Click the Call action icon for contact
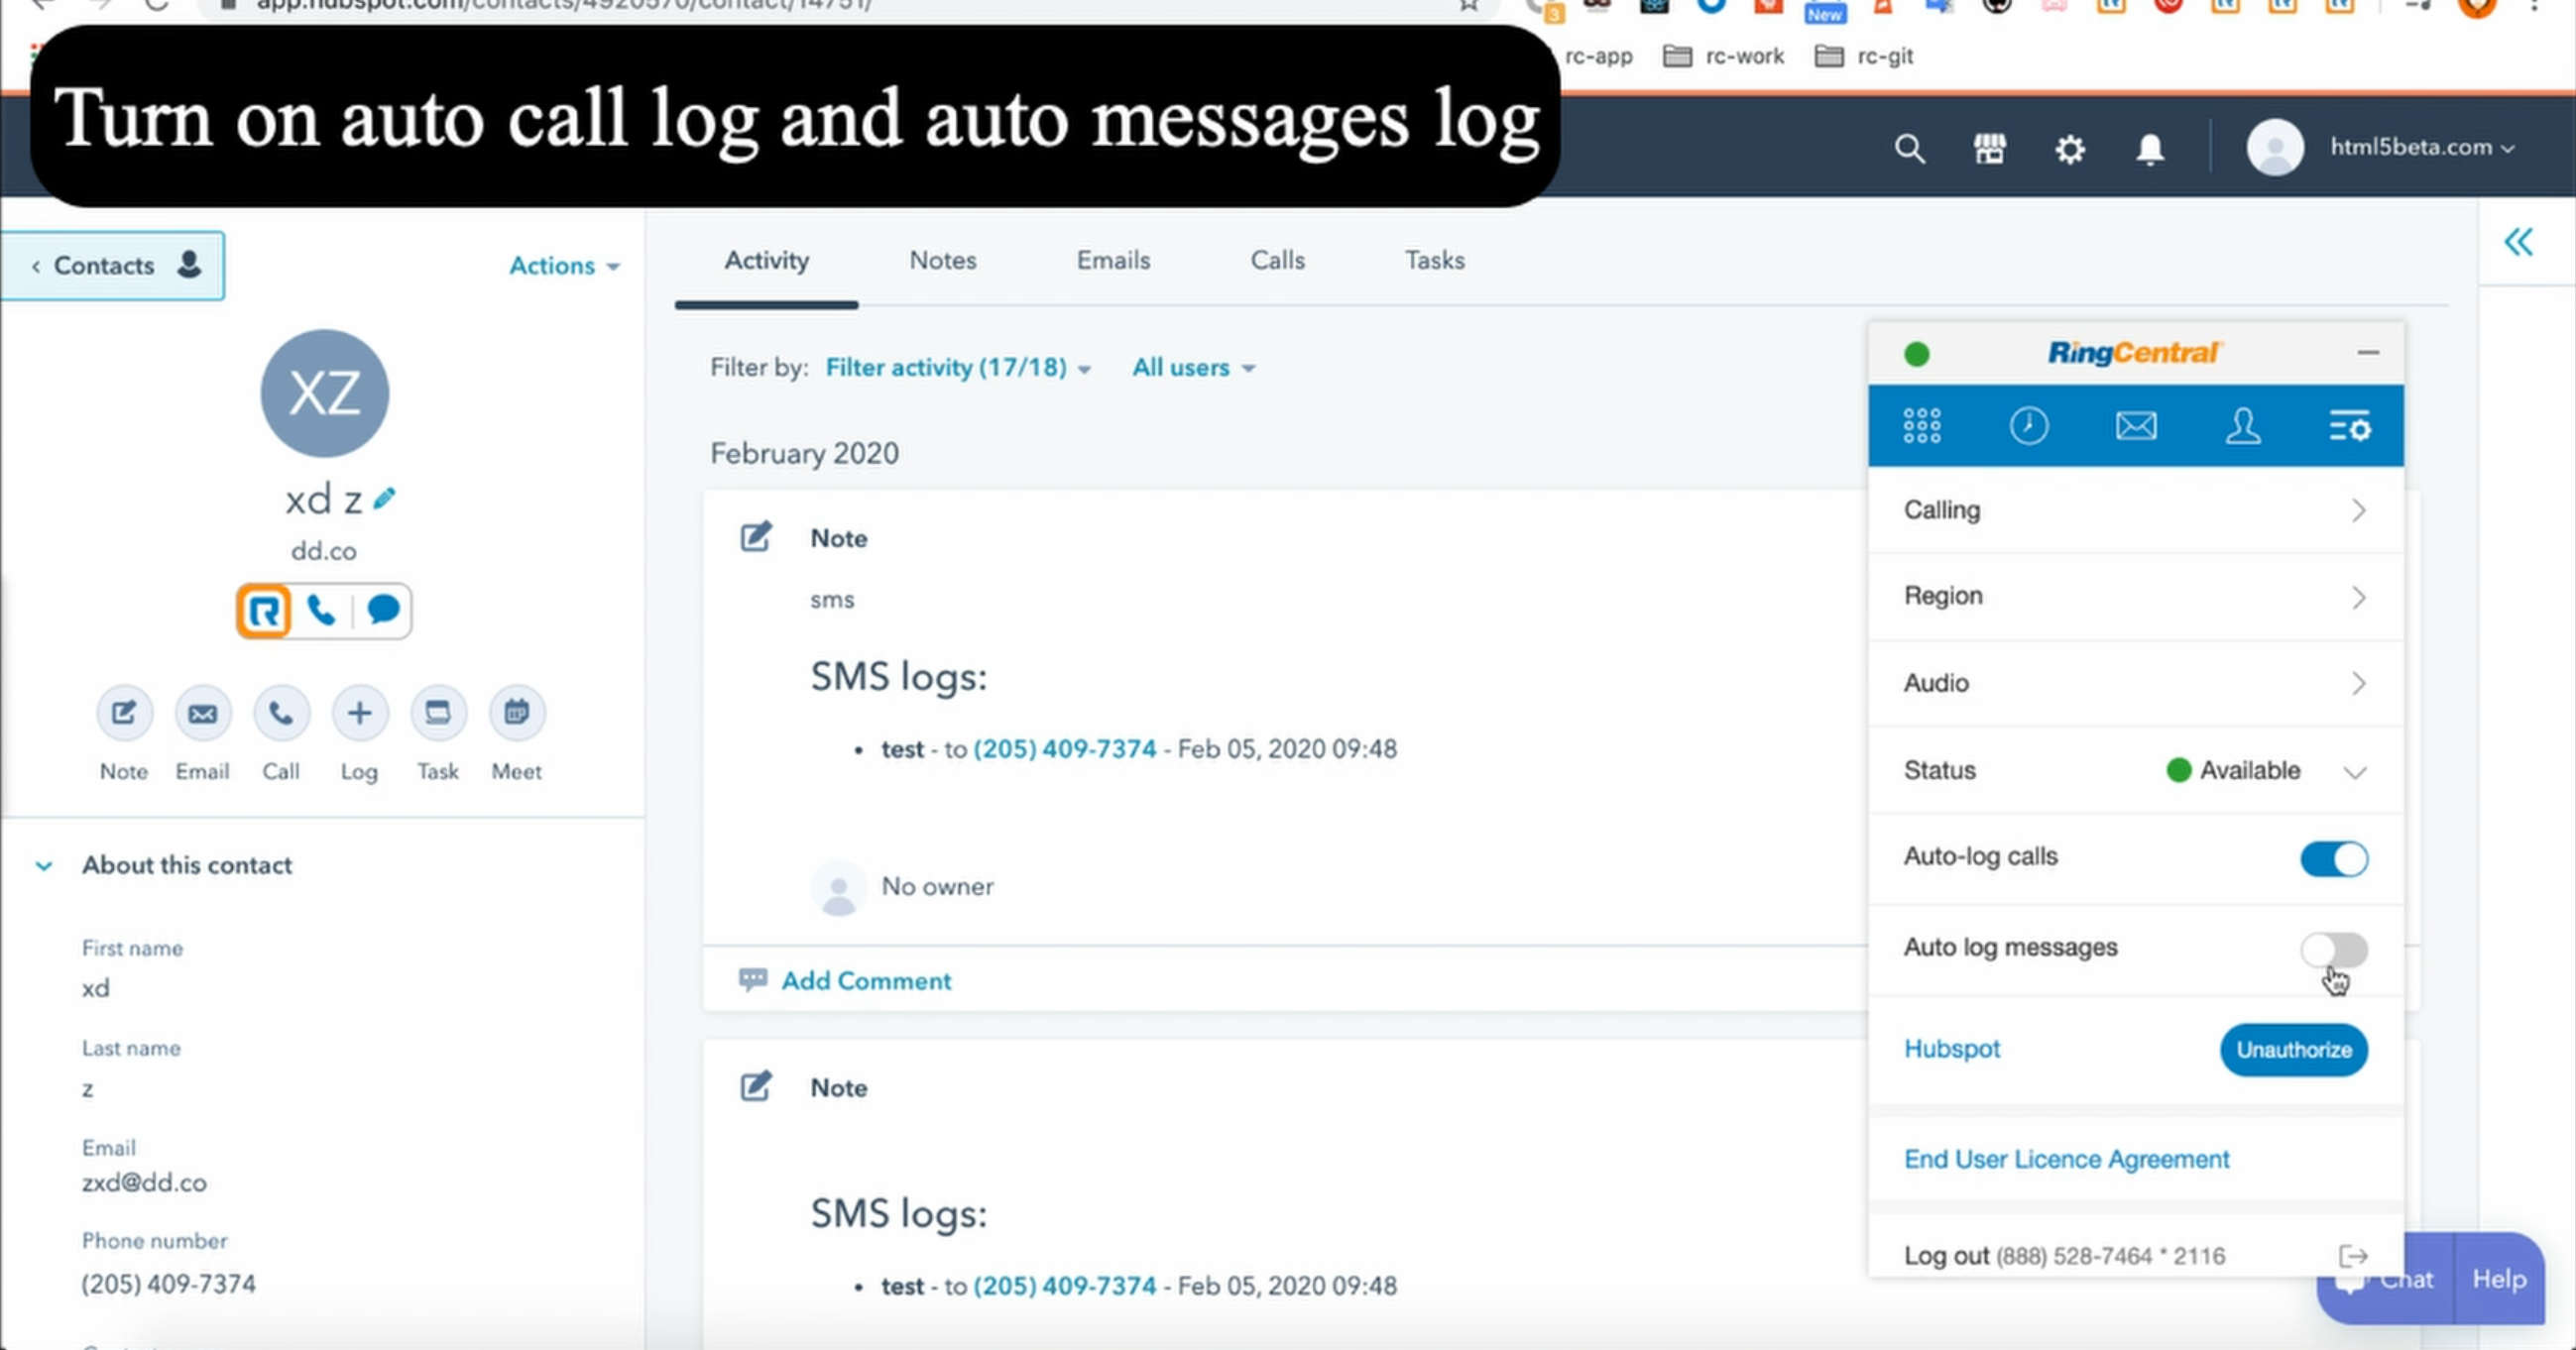 pyautogui.click(x=280, y=712)
